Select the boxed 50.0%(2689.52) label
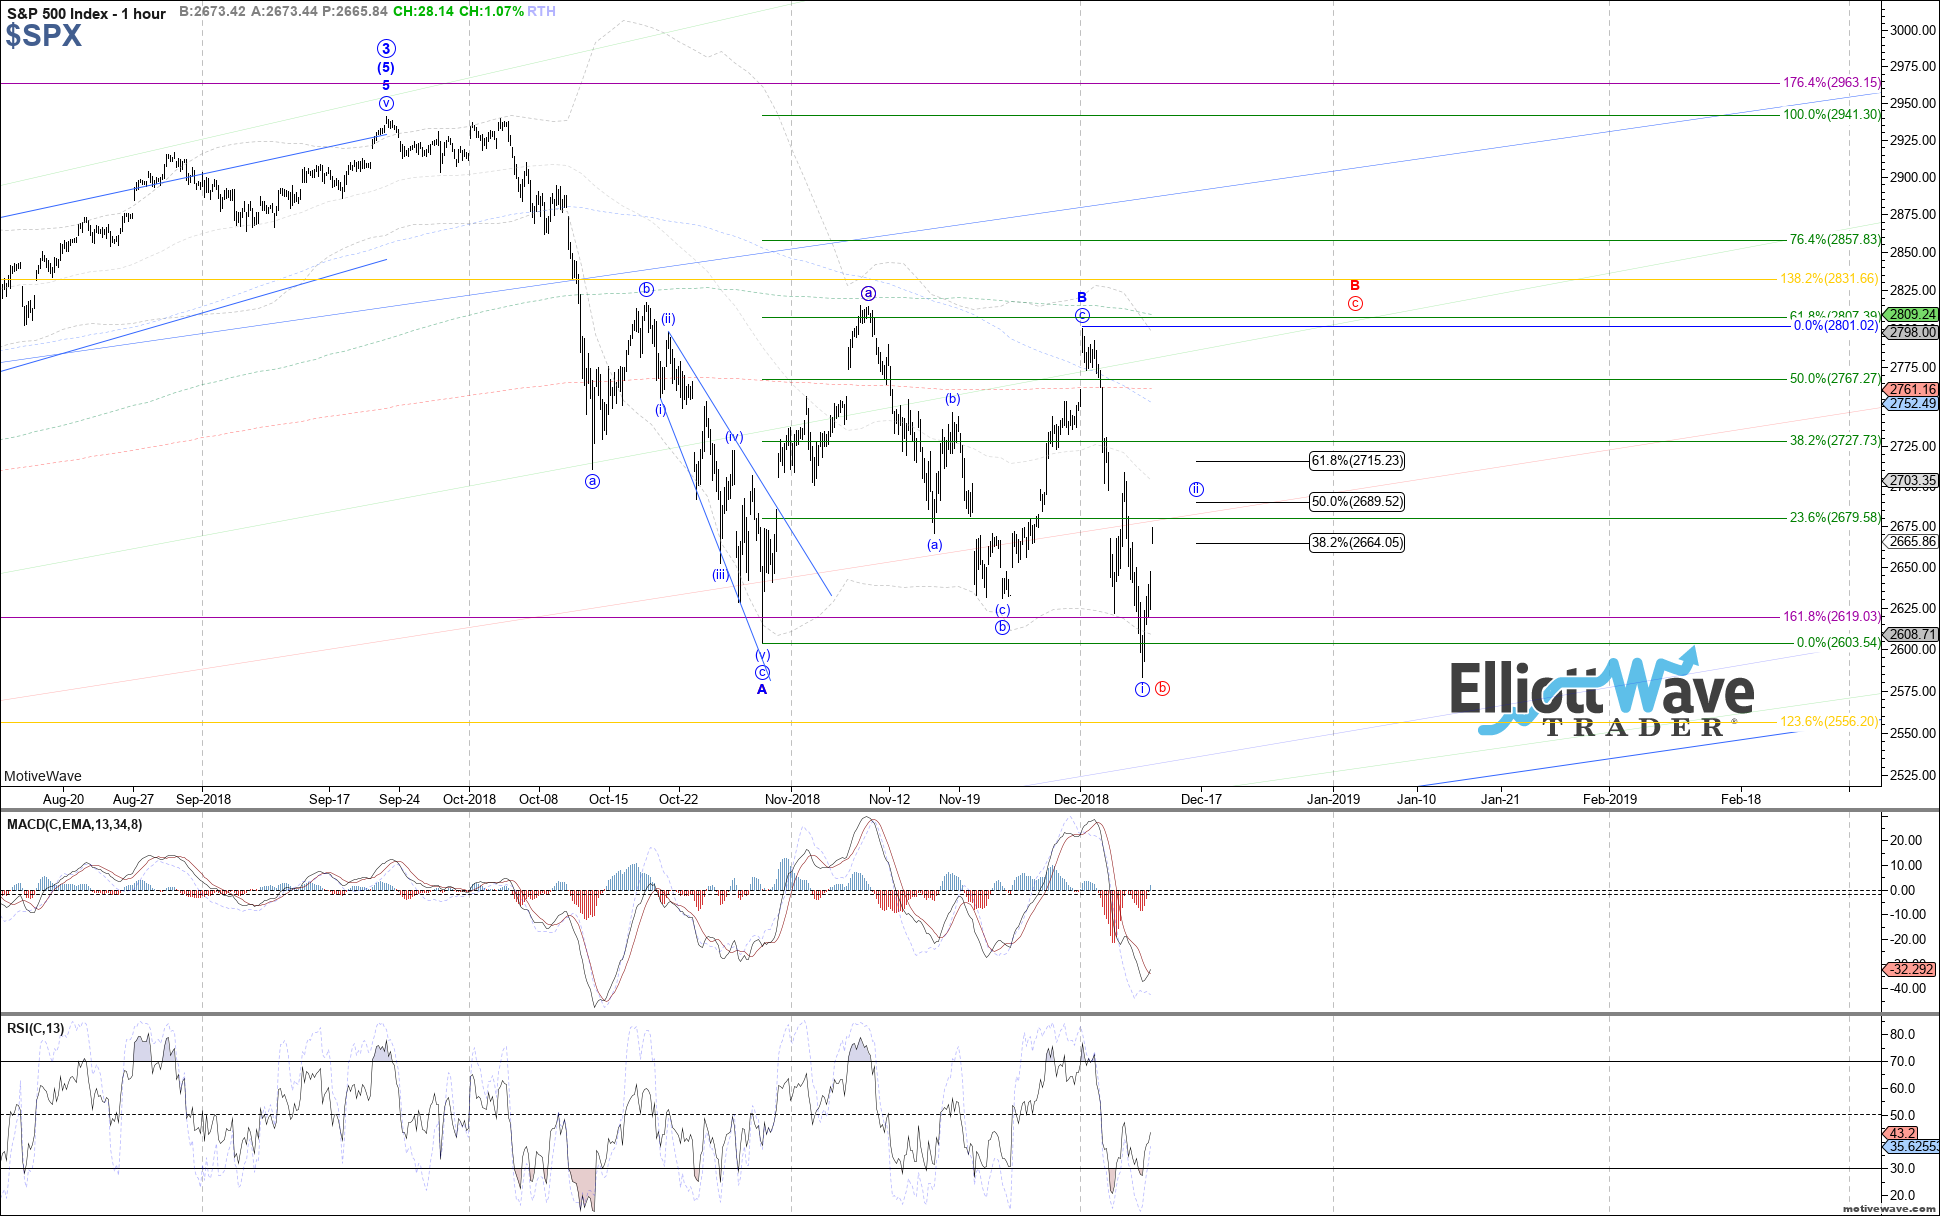This screenshot has width=1940, height=1216. pyautogui.click(x=1357, y=502)
